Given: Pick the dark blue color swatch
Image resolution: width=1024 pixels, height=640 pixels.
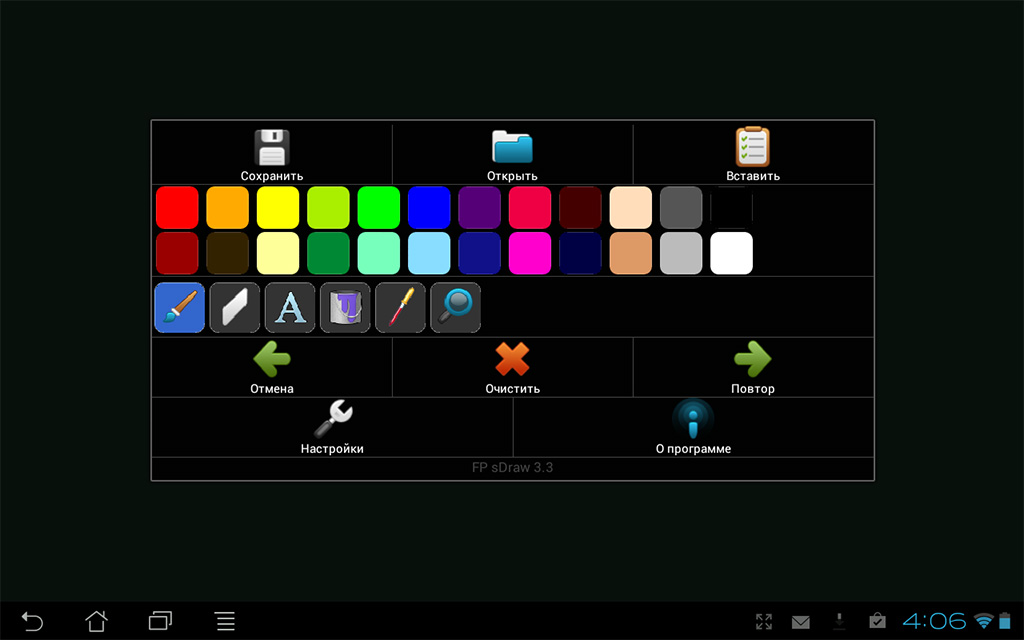Looking at the screenshot, I should 479,253.
